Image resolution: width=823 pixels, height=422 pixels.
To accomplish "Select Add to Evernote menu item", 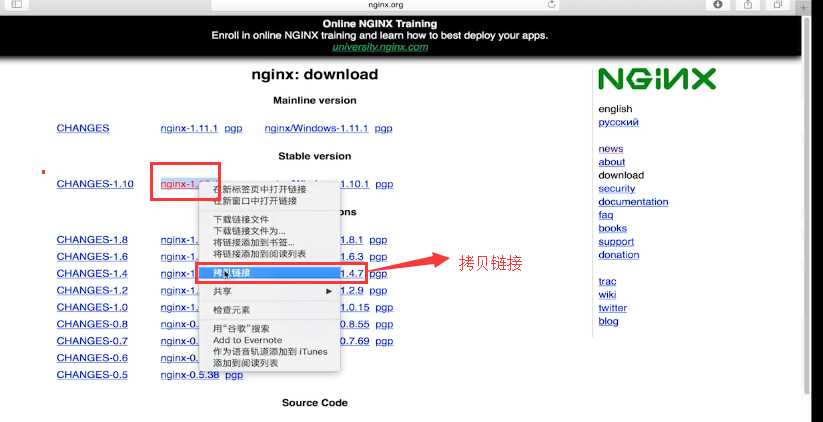I will [x=247, y=340].
